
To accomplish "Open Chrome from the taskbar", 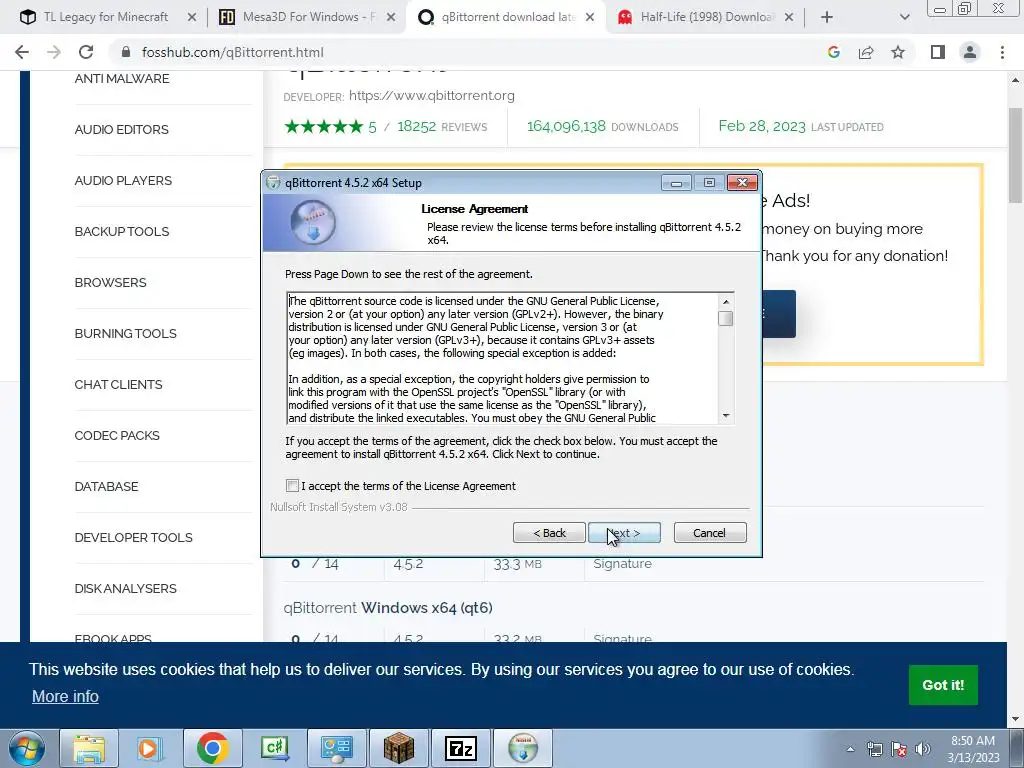I will click(212, 748).
